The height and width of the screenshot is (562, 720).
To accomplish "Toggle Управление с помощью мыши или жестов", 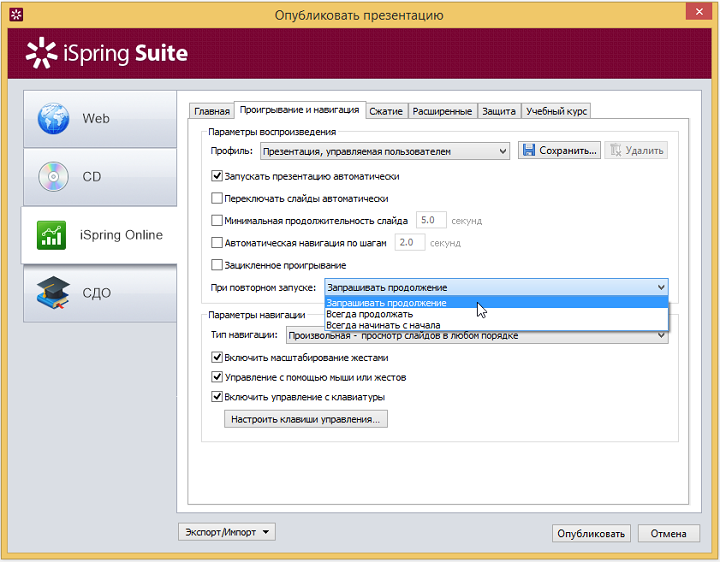I will point(217,377).
